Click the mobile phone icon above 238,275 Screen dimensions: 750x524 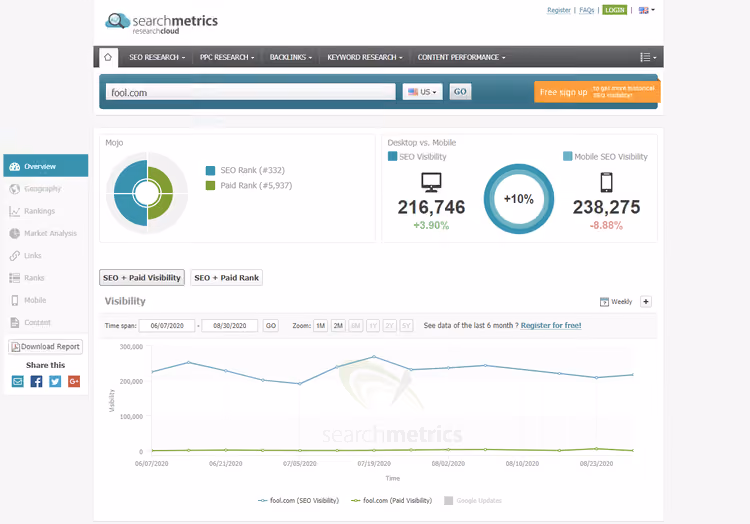click(607, 182)
